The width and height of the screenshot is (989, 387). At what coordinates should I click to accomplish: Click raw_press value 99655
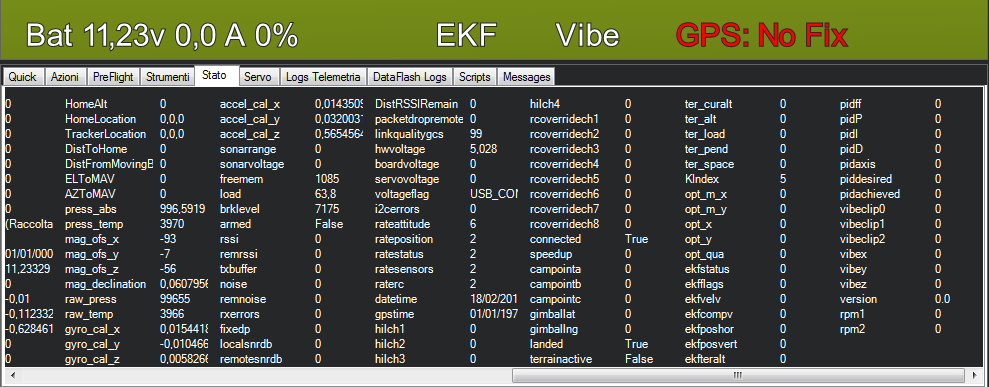(x=175, y=299)
